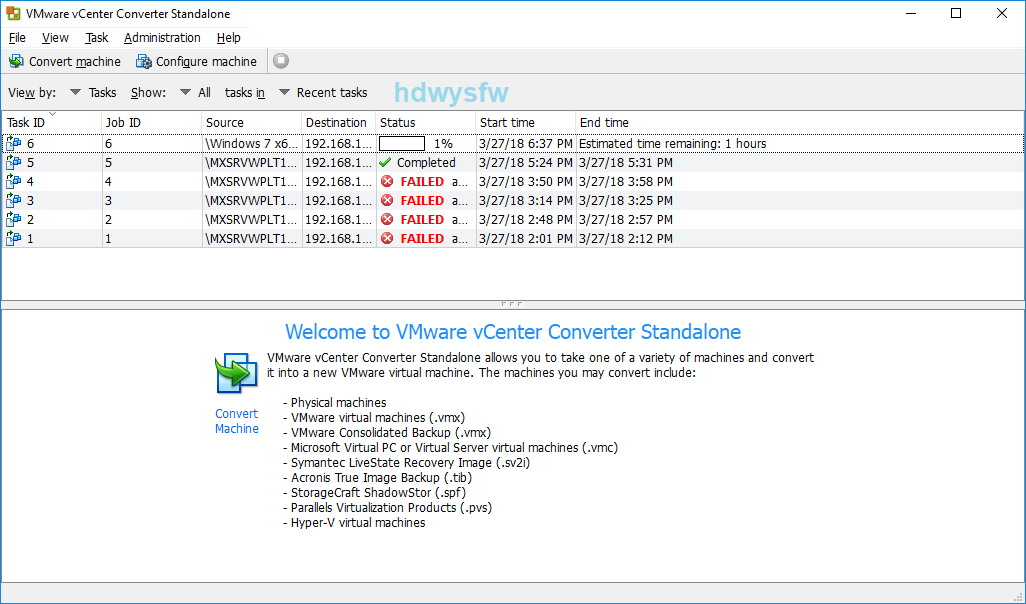The height and width of the screenshot is (604, 1026).
Task: Click FAILED status text in task 4 row
Action: point(422,181)
